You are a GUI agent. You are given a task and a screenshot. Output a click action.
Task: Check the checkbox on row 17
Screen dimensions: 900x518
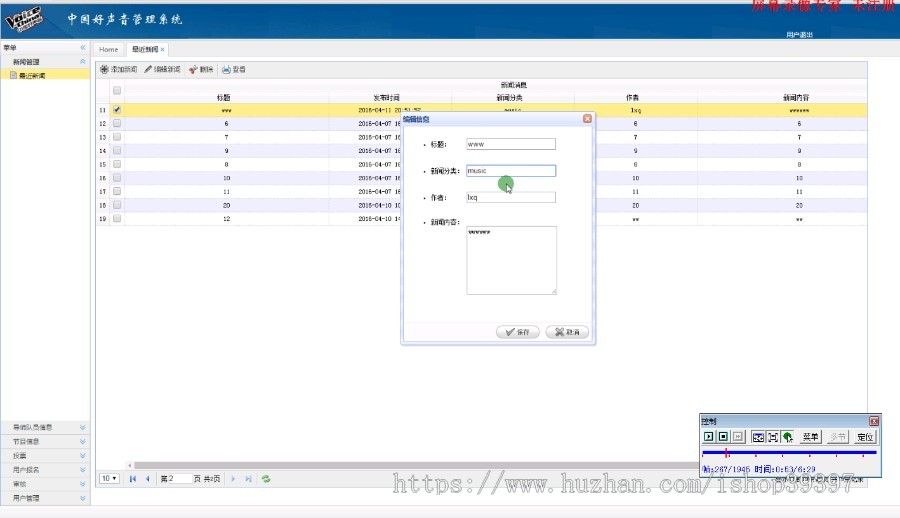pyautogui.click(x=117, y=191)
